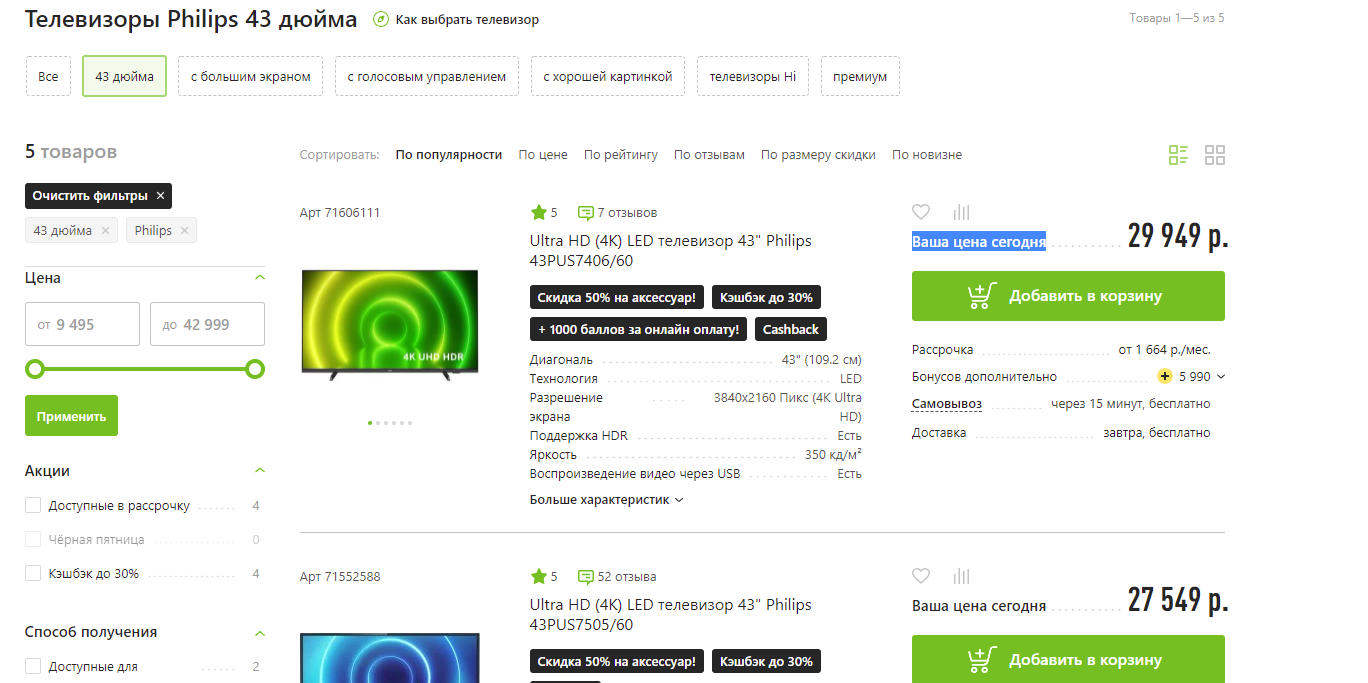Open the 43PUS7505/60 TV product image

pyautogui.click(x=390, y=658)
